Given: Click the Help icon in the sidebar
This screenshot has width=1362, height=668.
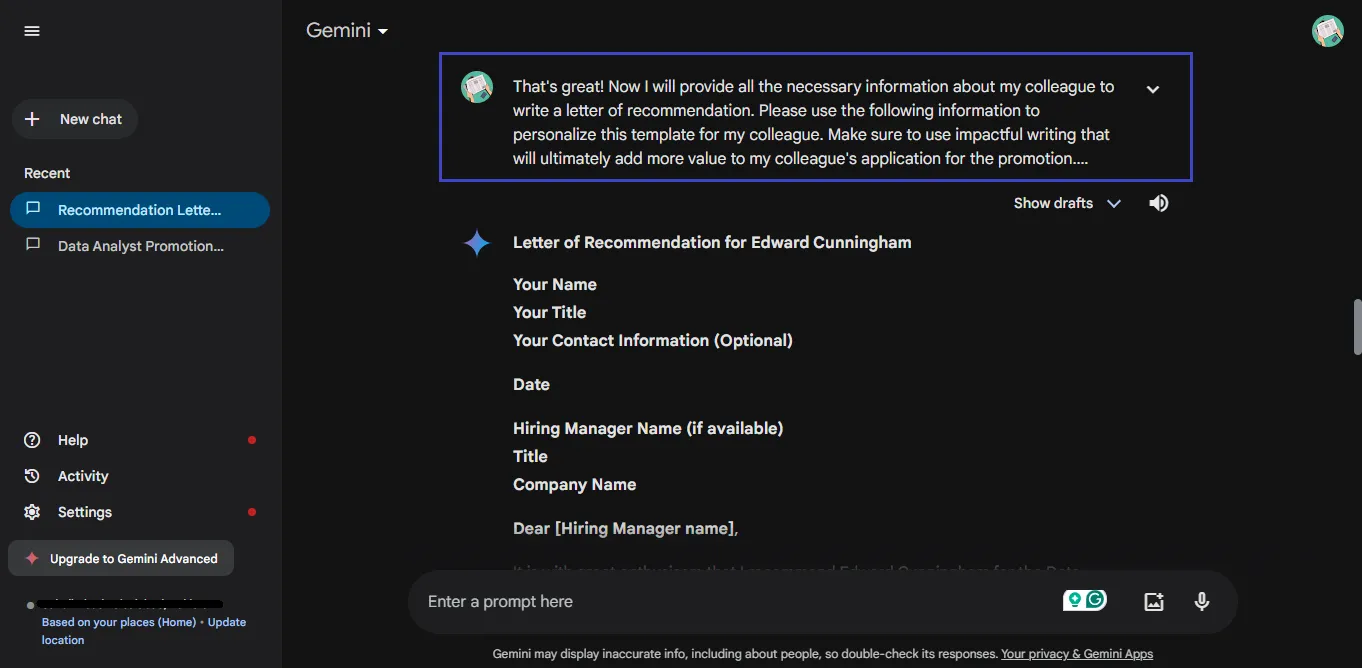Looking at the screenshot, I should pyautogui.click(x=31, y=440).
